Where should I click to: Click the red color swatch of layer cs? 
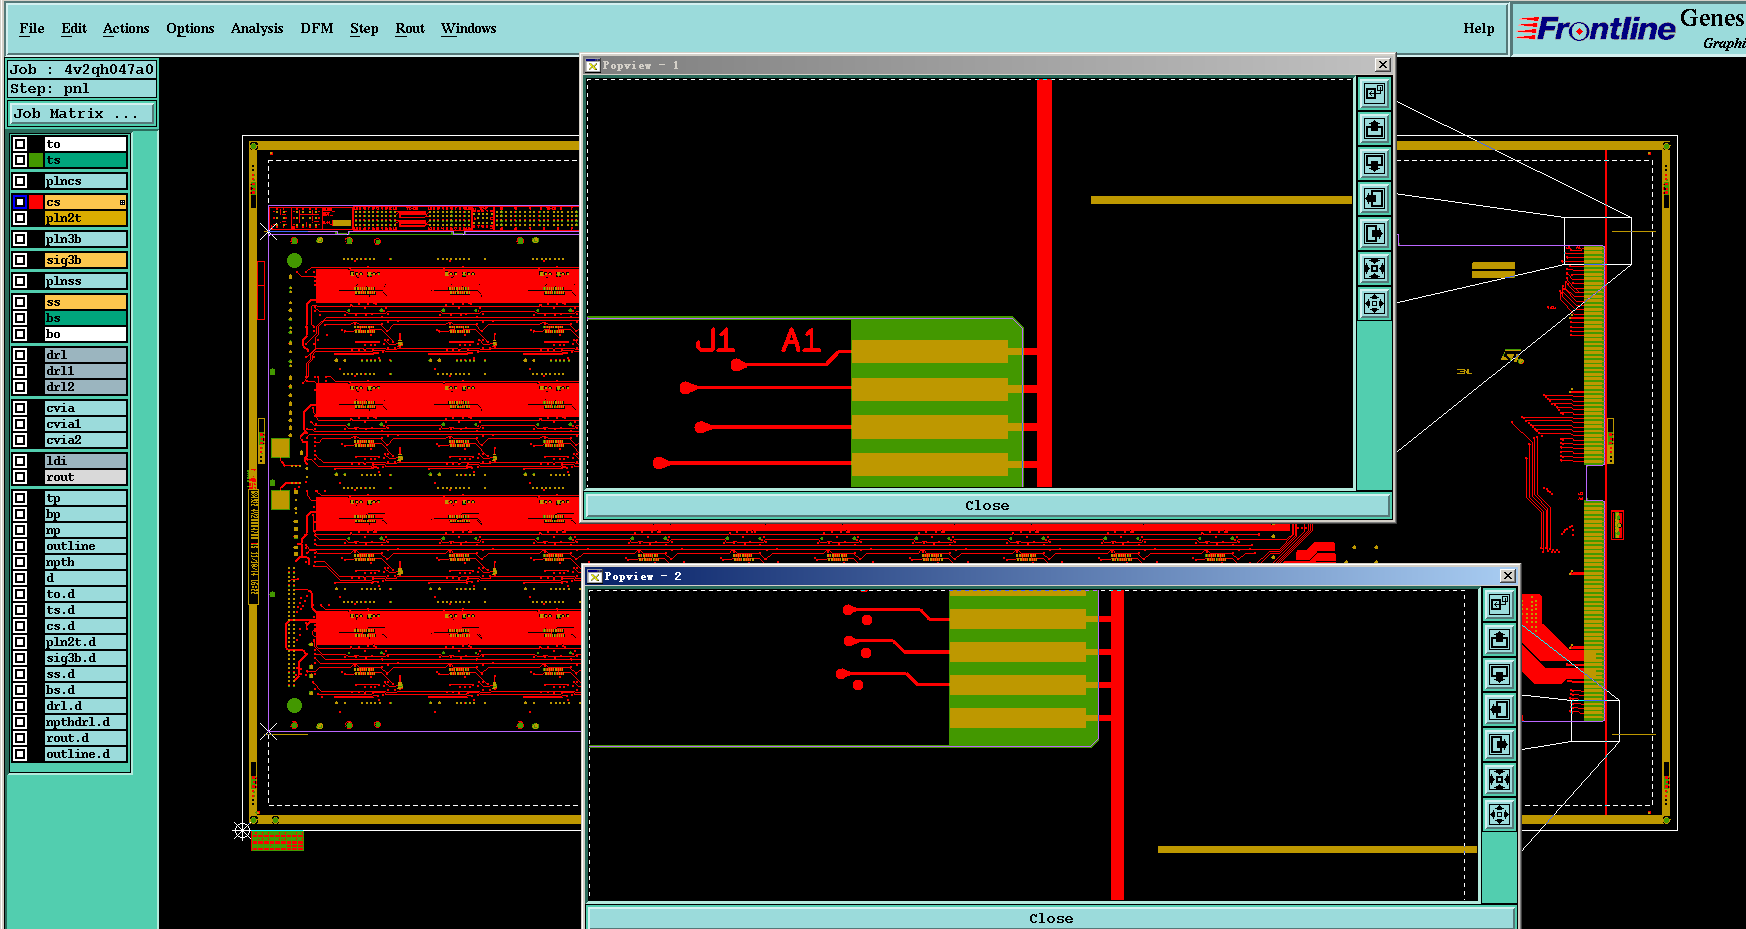(x=36, y=202)
